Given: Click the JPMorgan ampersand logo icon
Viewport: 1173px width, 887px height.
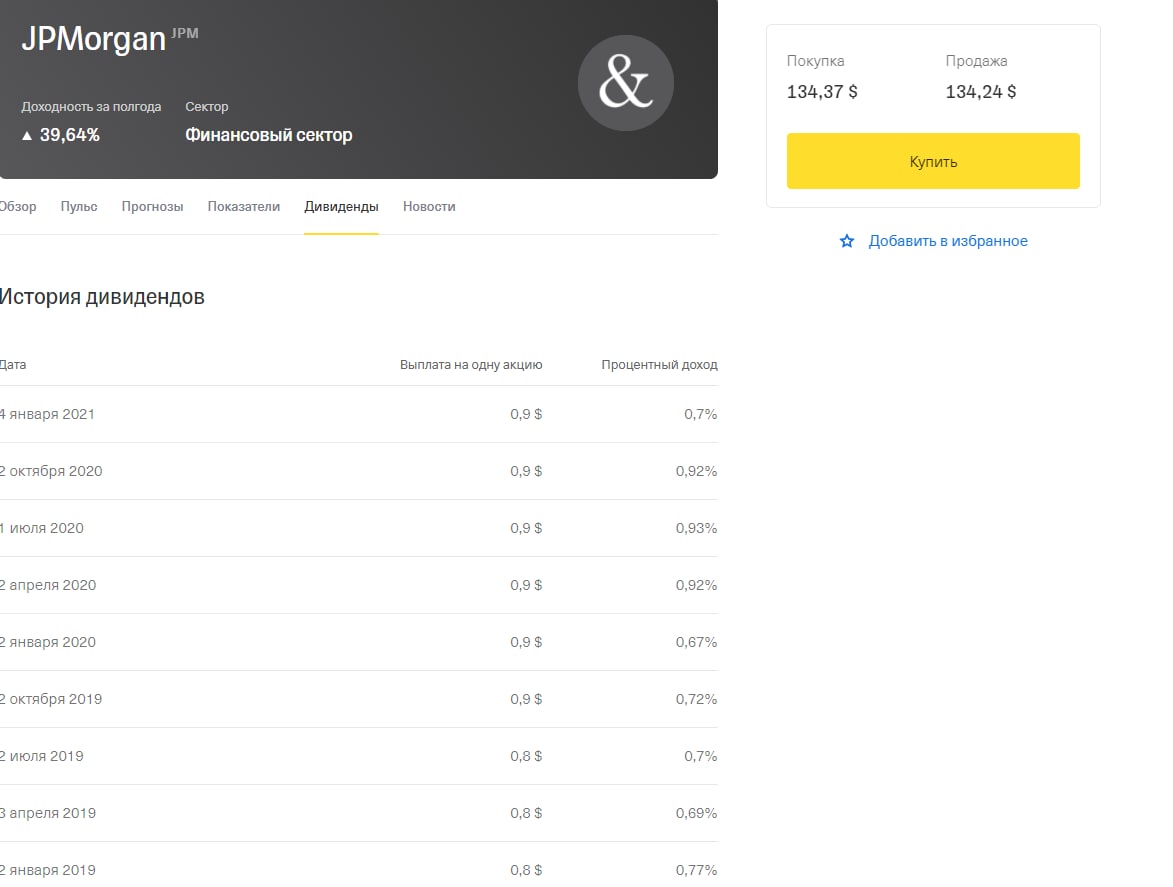Looking at the screenshot, I should [x=625, y=83].
